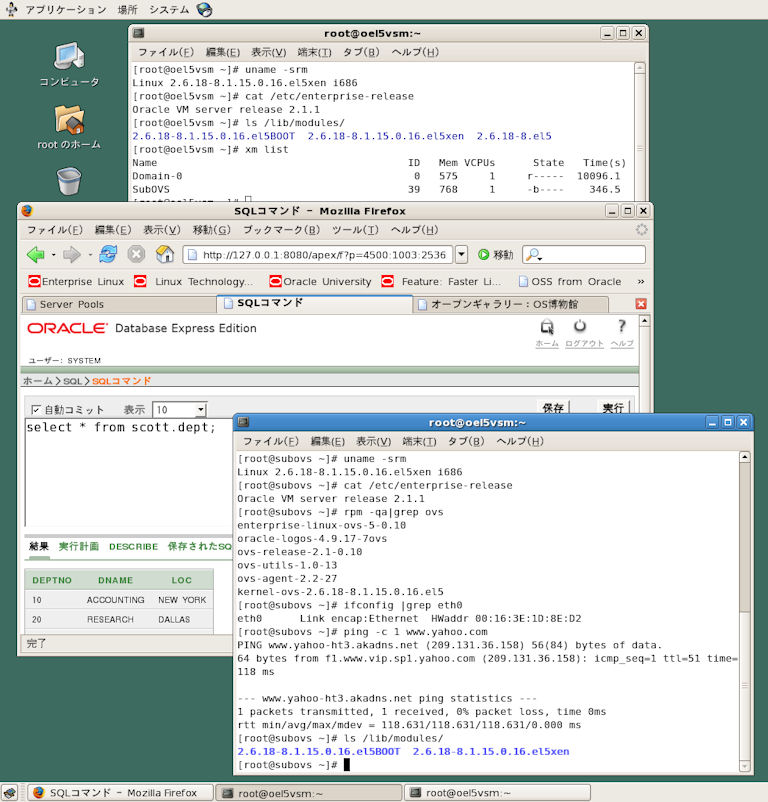Click the back terminal's scrollbar up arrow

[640, 68]
